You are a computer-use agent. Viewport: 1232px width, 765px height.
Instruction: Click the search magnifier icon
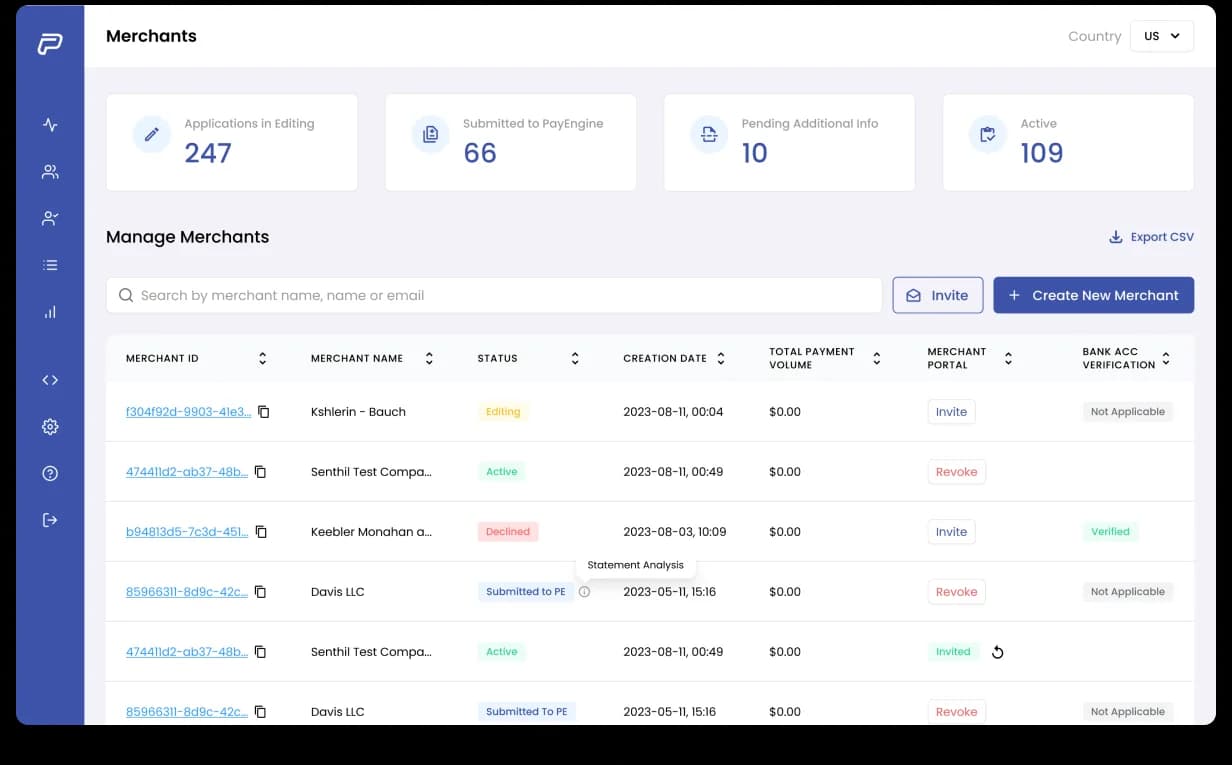[x=126, y=295]
